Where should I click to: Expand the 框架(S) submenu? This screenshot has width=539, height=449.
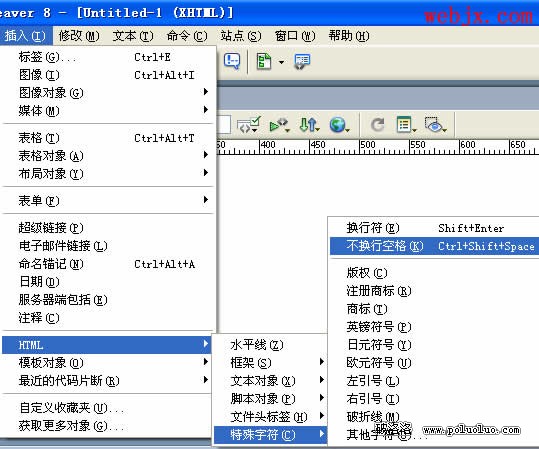[270, 363]
